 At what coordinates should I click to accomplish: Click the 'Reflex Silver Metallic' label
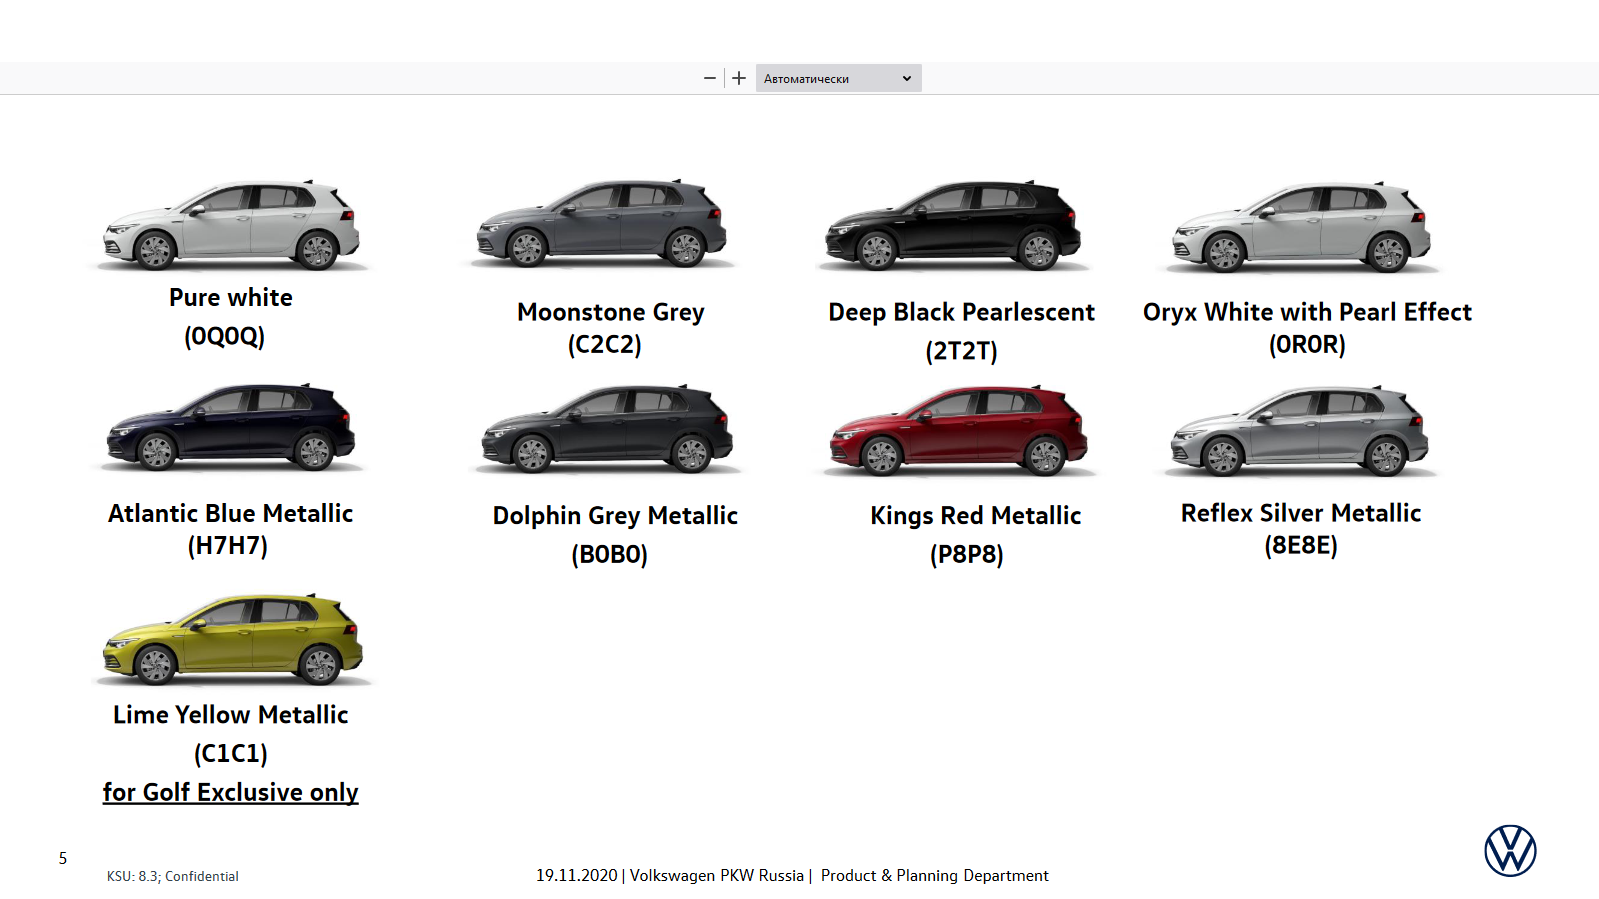click(x=1301, y=513)
